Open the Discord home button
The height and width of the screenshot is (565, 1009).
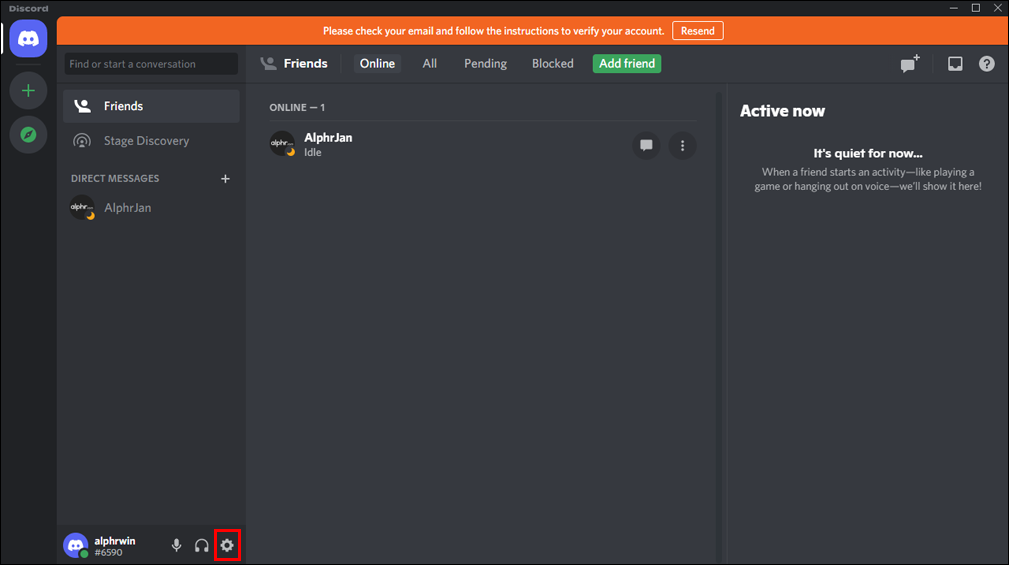(28, 39)
